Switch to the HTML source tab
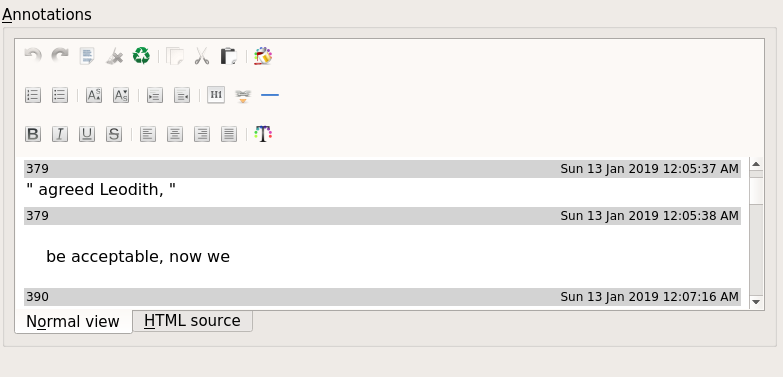 click(x=192, y=321)
